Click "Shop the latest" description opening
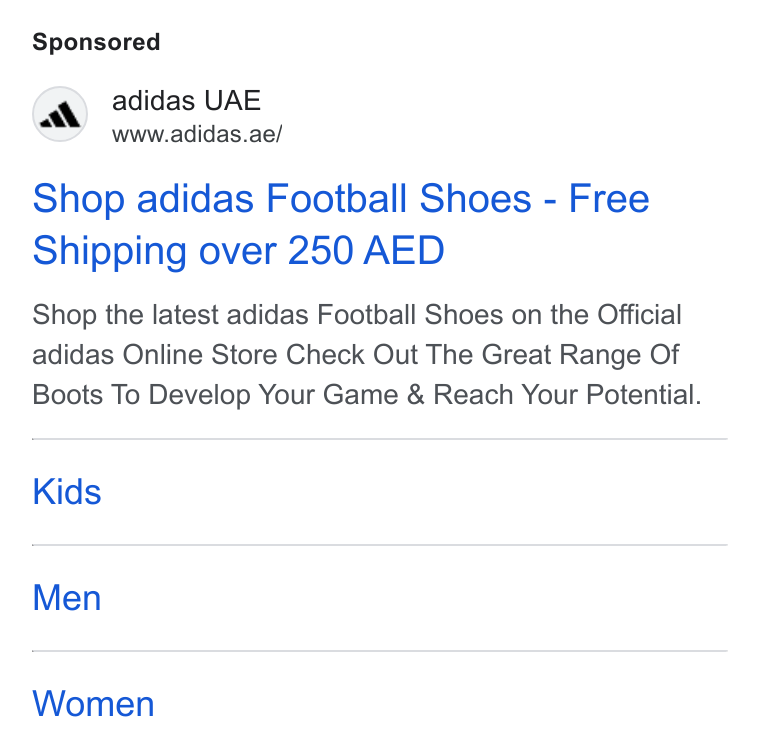760x756 pixels. [x=126, y=315]
